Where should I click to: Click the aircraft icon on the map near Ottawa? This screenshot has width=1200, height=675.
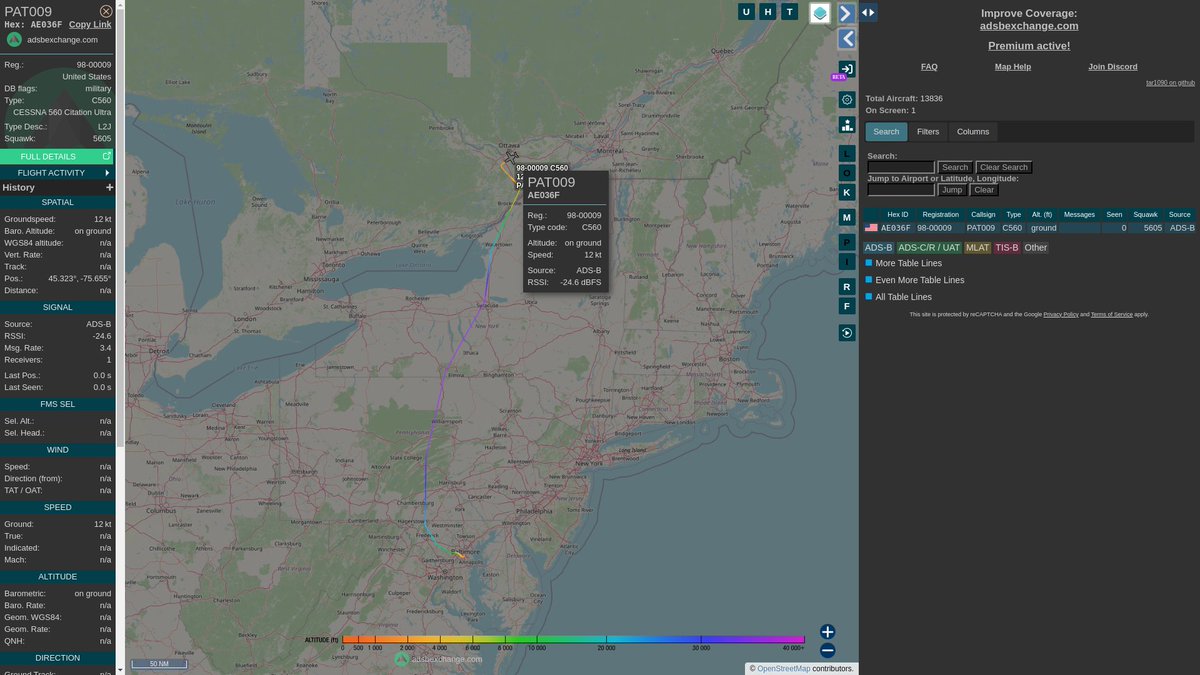coord(512,156)
